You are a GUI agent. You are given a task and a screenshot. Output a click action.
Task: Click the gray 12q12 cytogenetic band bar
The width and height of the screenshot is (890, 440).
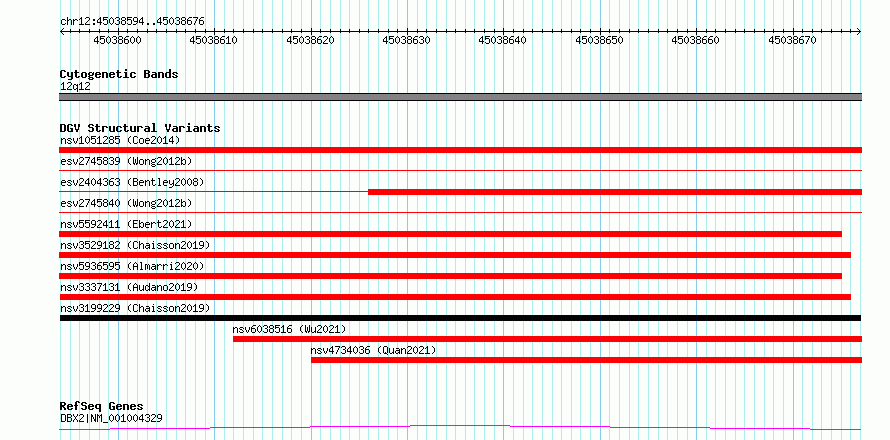pos(460,97)
